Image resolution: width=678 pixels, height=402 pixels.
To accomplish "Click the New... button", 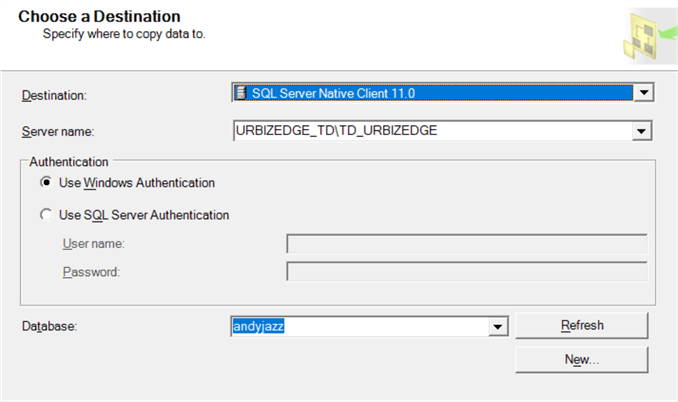I will point(582,359).
